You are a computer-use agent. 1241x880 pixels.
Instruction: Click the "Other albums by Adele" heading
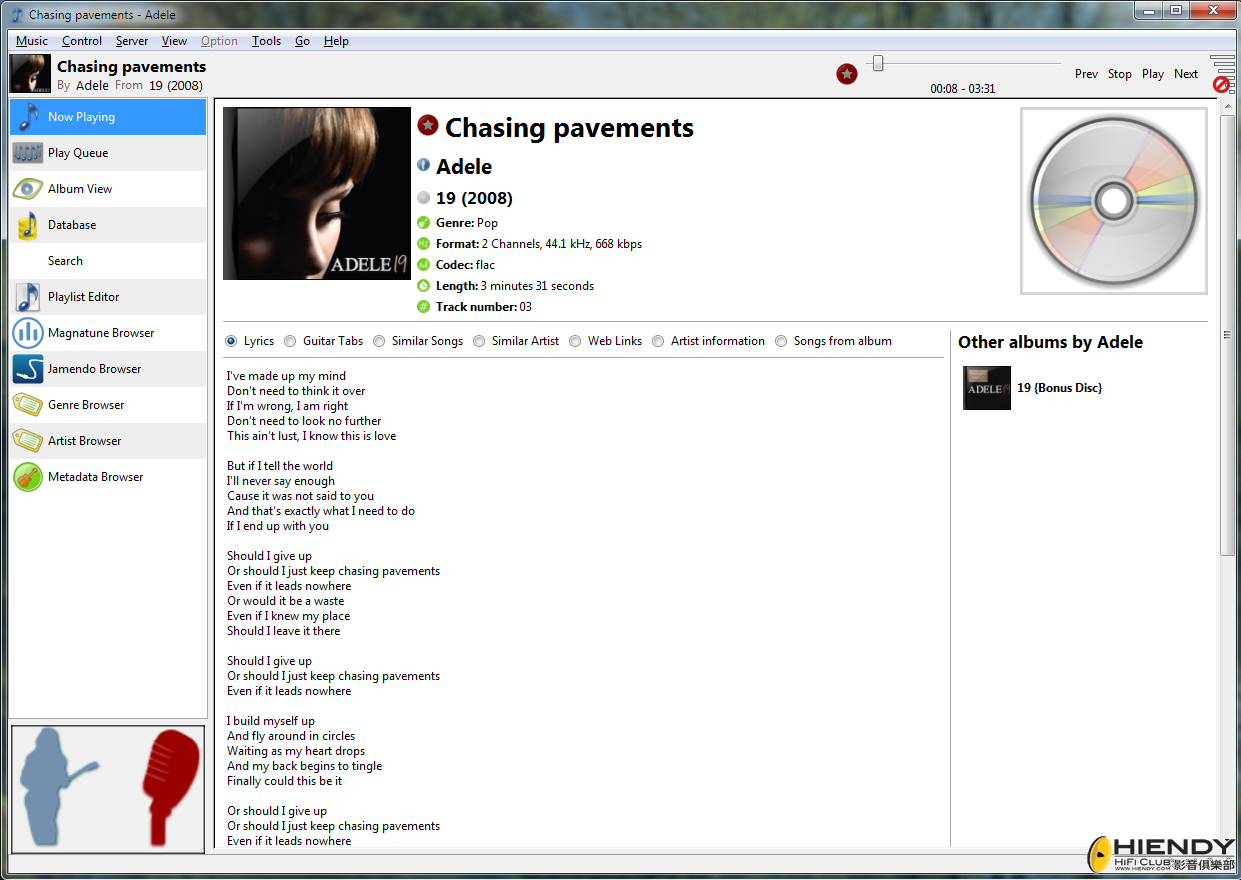tap(1050, 342)
